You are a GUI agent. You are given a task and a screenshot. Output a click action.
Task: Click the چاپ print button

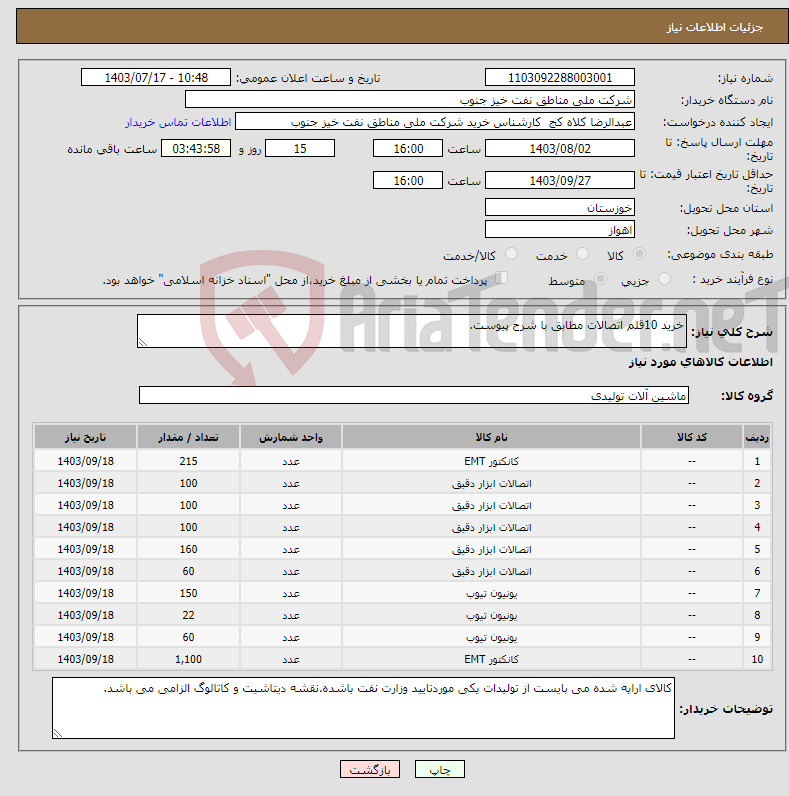(x=440, y=769)
